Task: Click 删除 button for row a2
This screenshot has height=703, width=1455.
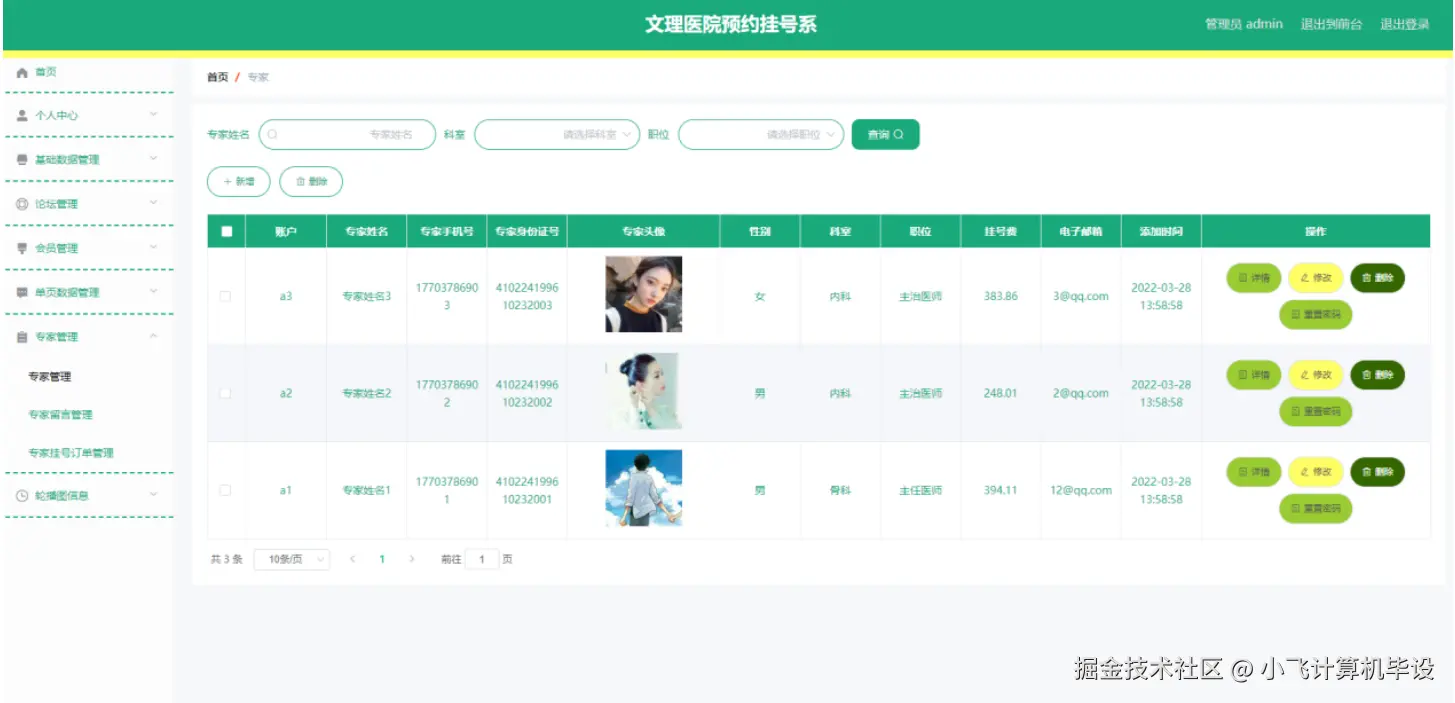Action: point(1377,375)
